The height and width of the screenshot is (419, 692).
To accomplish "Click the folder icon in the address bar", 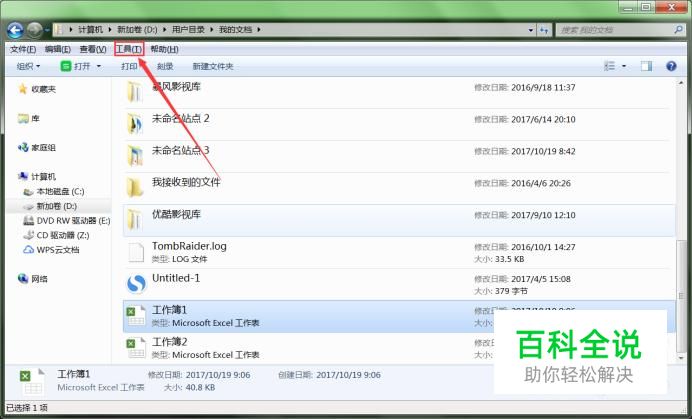I will [58, 30].
